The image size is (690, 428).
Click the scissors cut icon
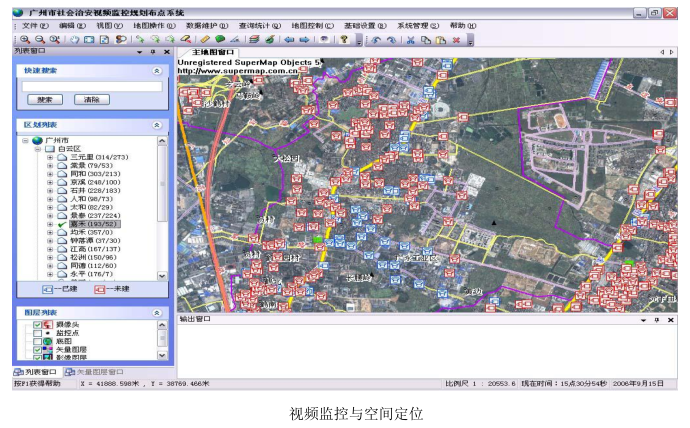411,40
